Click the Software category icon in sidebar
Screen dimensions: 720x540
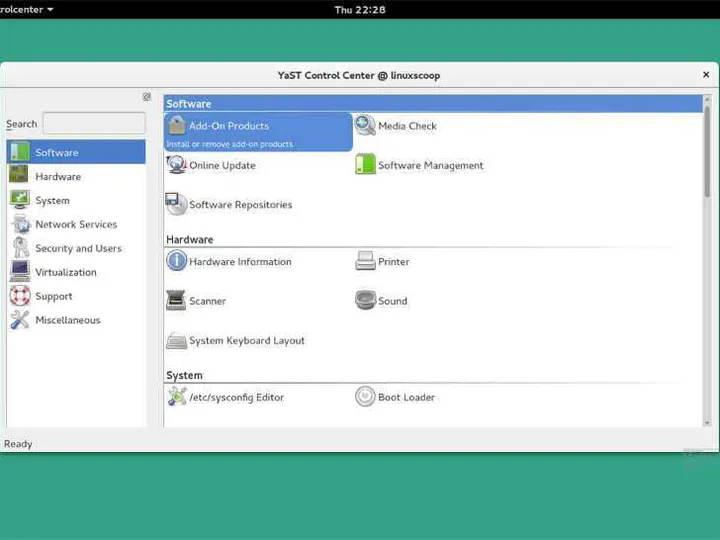tap(20, 152)
